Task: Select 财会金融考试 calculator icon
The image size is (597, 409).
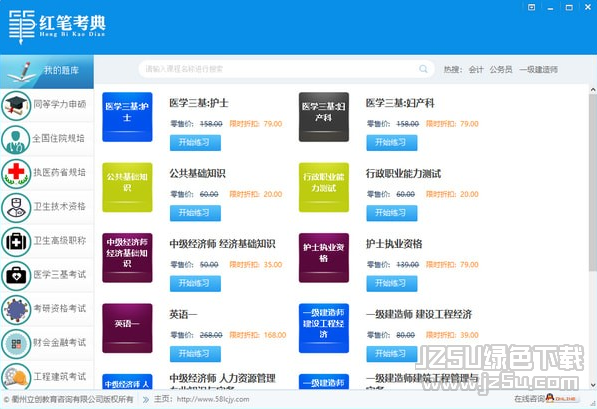Action: click(x=16, y=344)
